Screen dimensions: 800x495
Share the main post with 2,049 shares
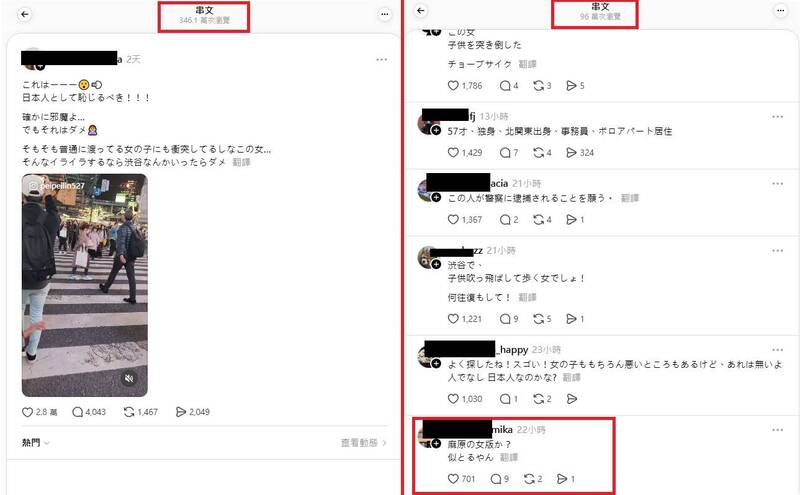tap(192, 412)
